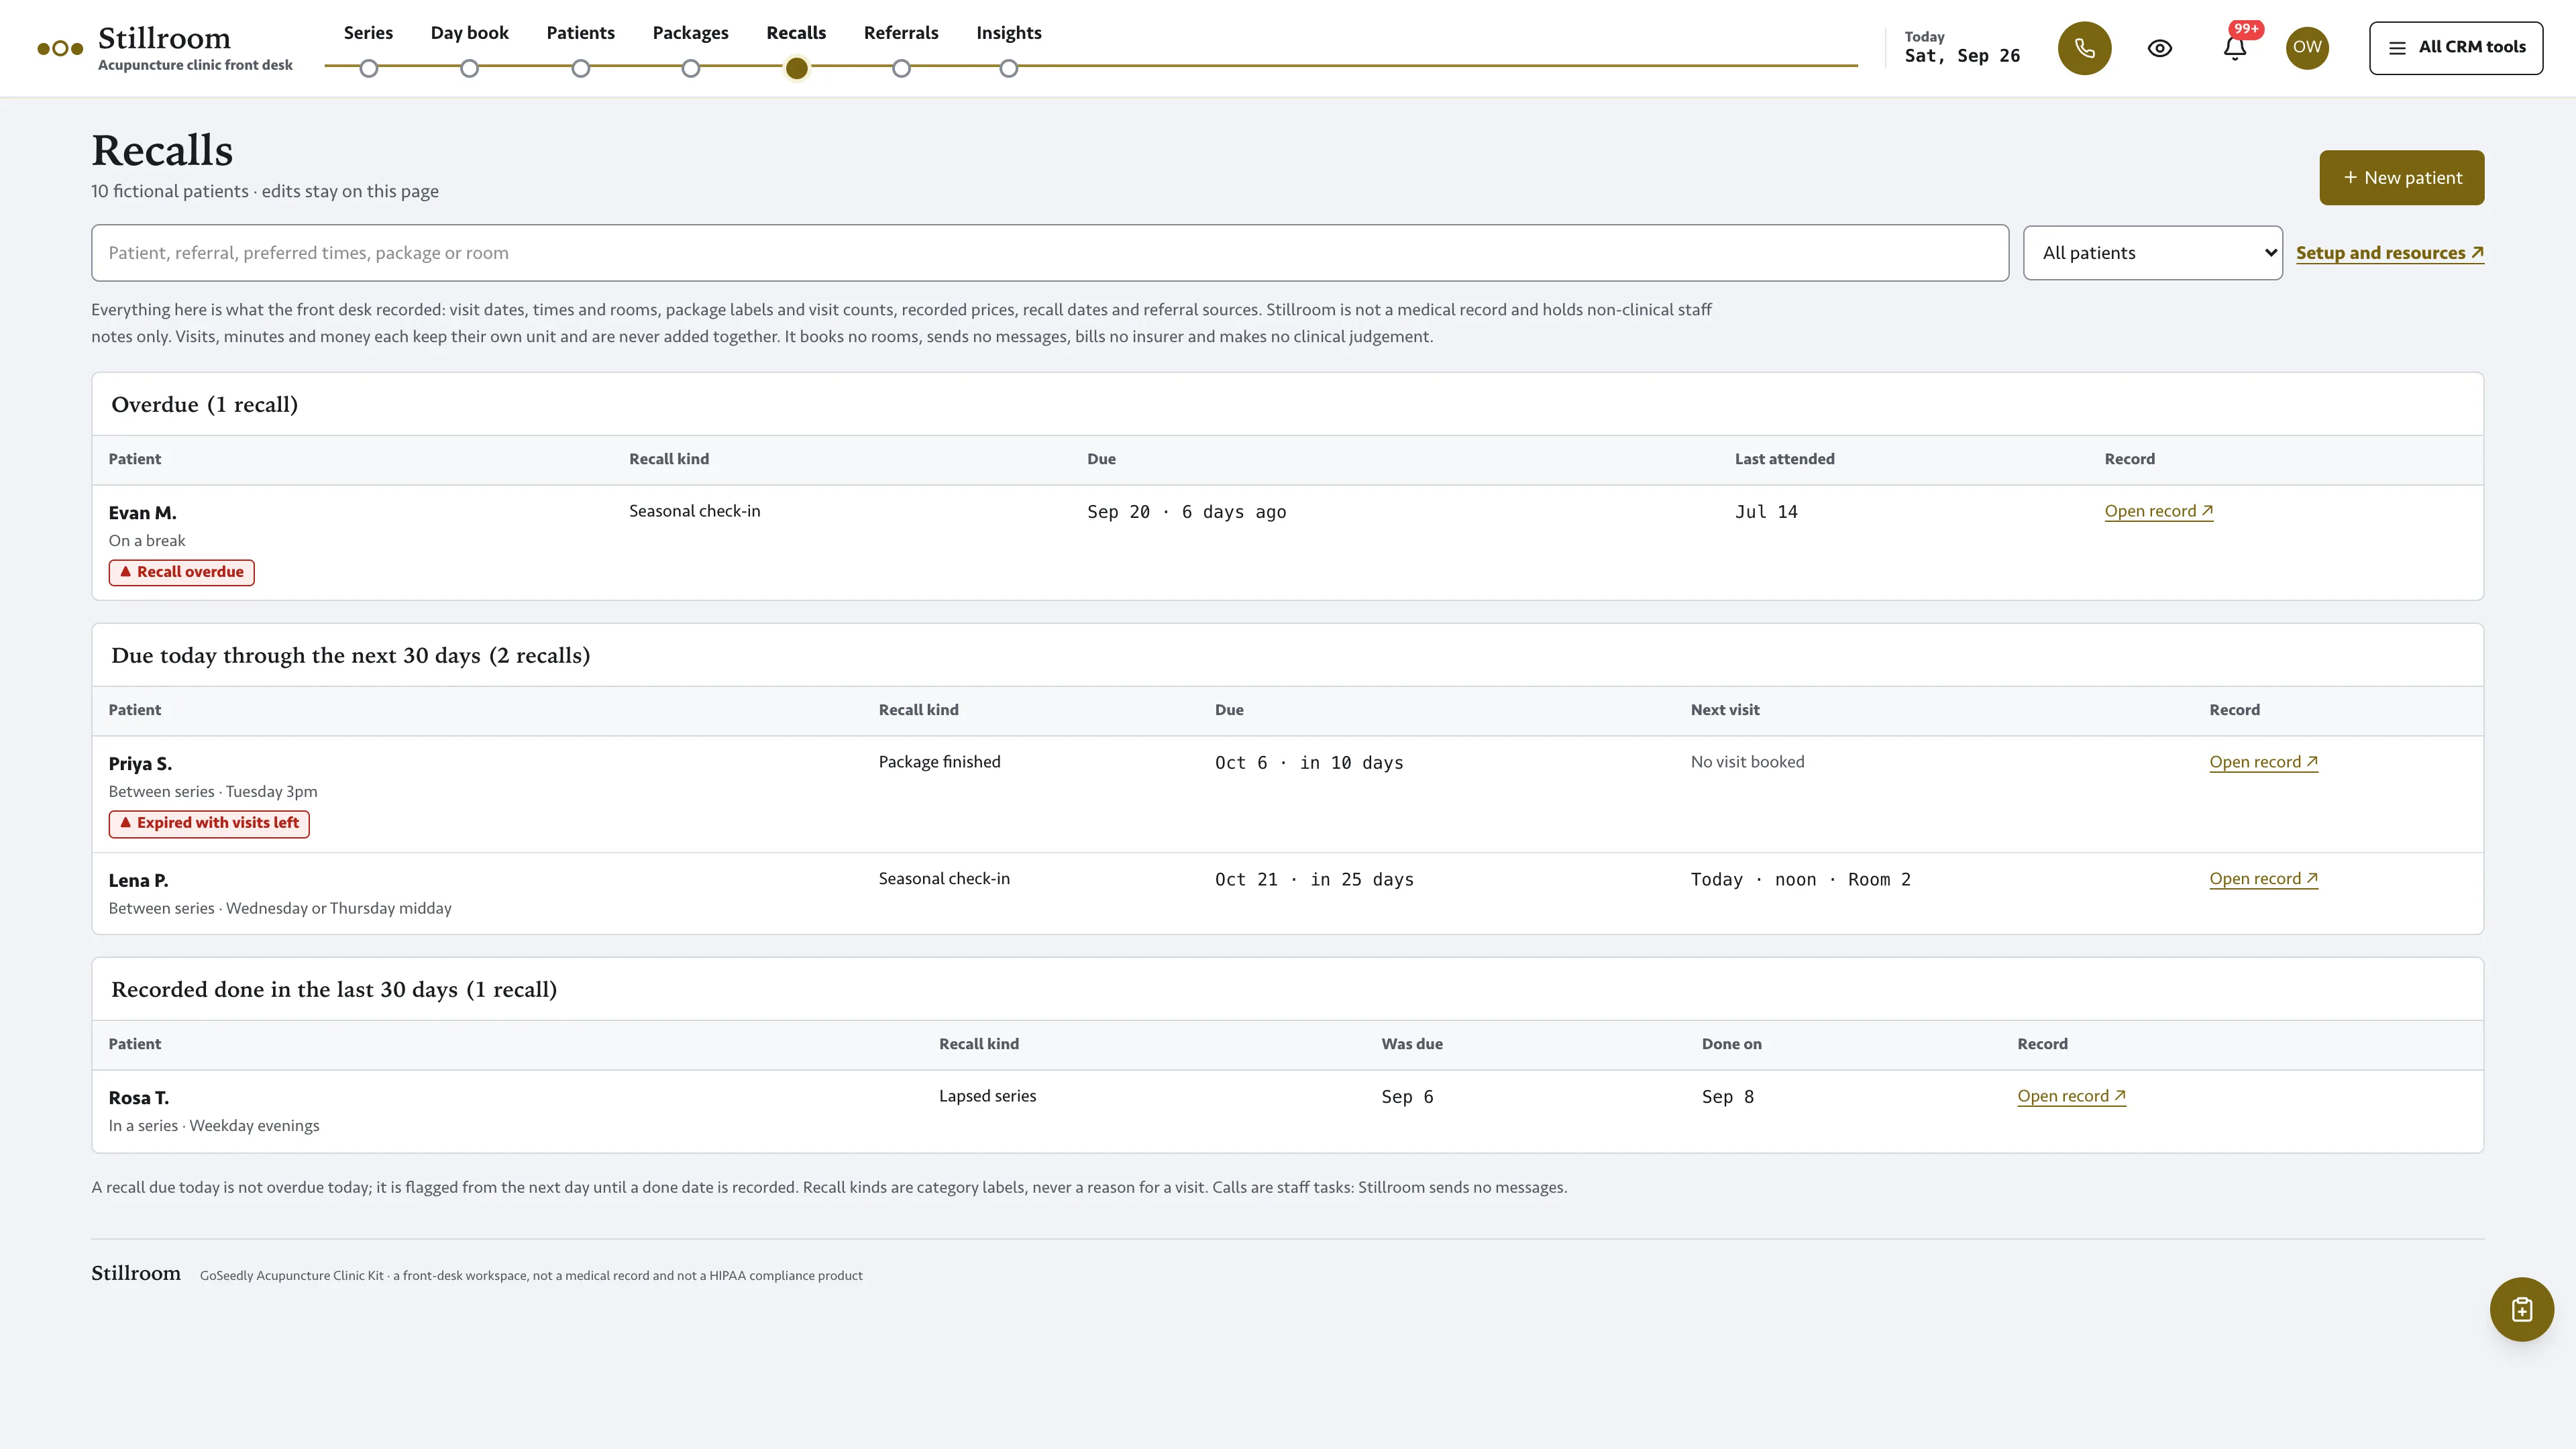Open record for Evan M.

2159,511
